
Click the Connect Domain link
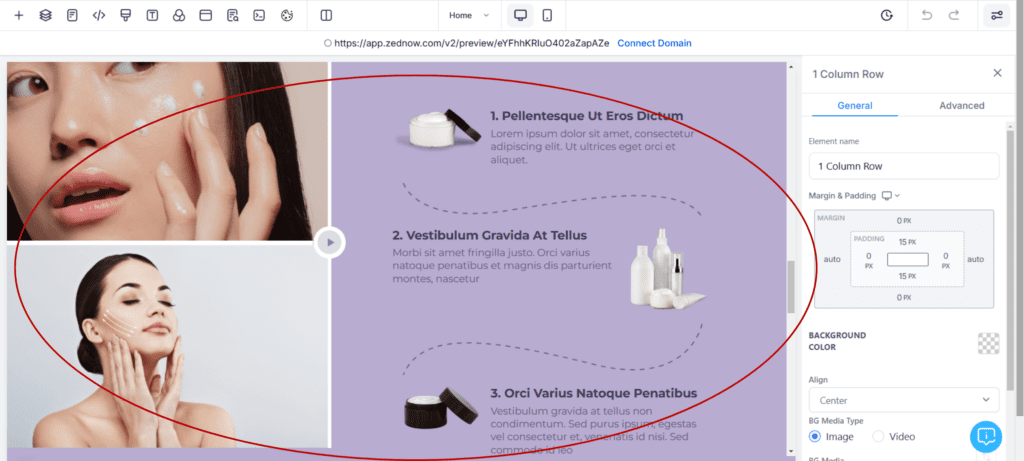pyautogui.click(x=654, y=43)
